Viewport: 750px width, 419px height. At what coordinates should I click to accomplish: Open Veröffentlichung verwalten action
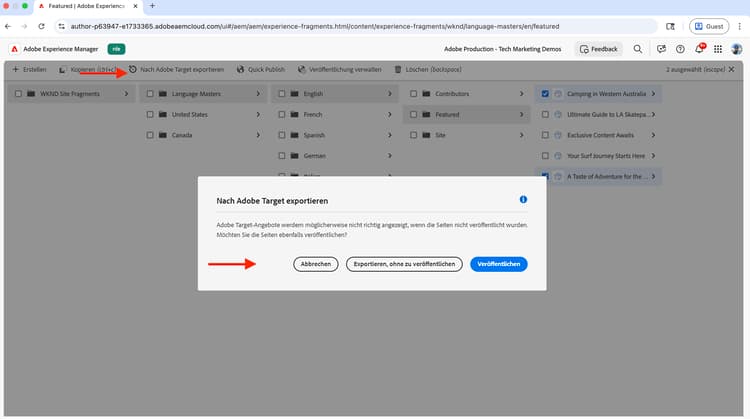(339, 69)
